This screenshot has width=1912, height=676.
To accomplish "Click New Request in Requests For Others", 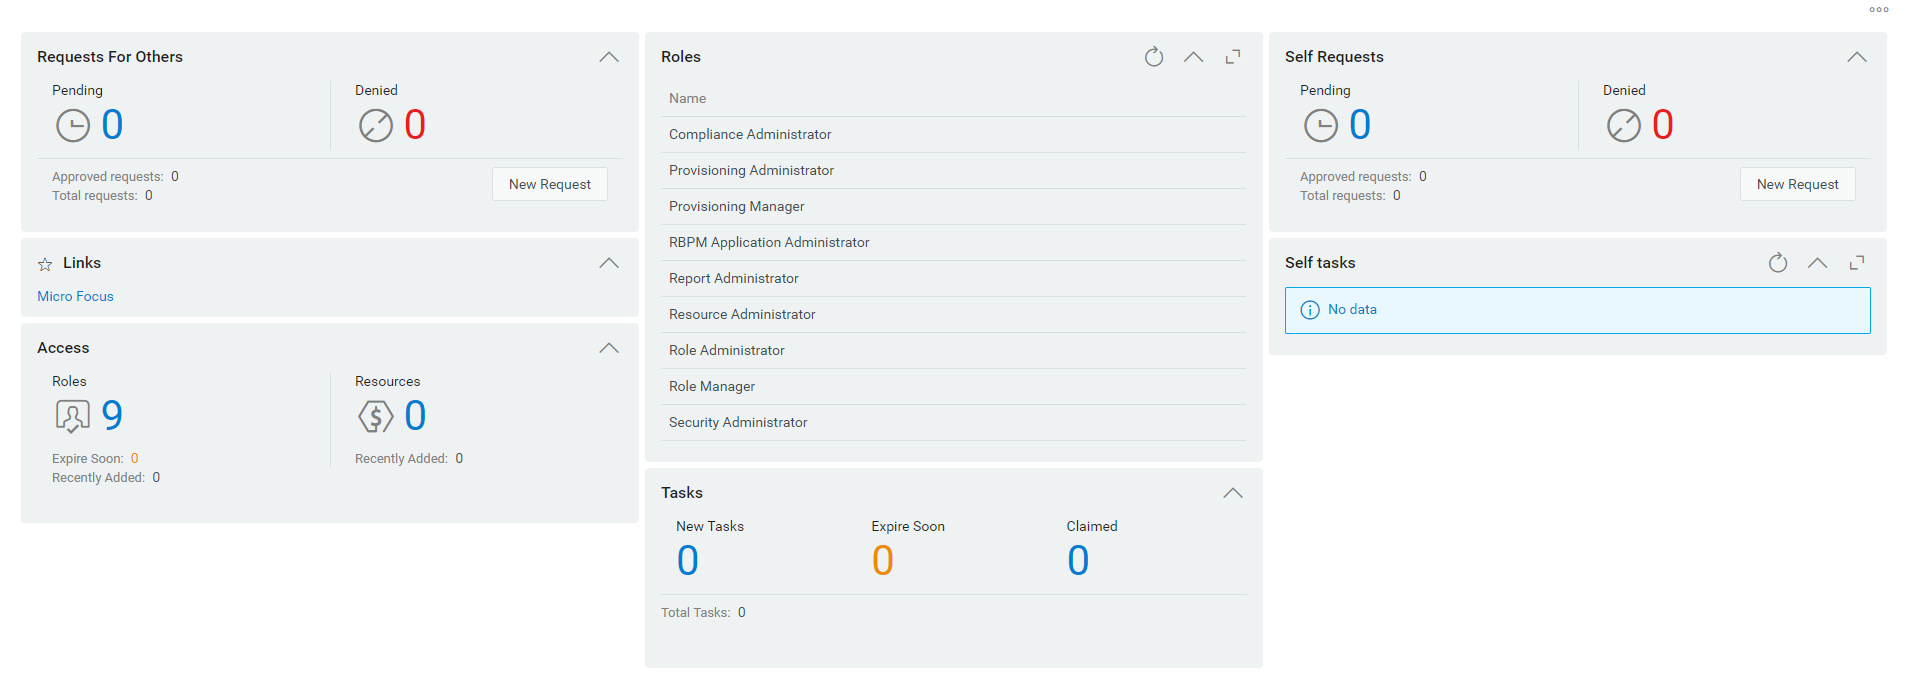I will (x=550, y=184).
